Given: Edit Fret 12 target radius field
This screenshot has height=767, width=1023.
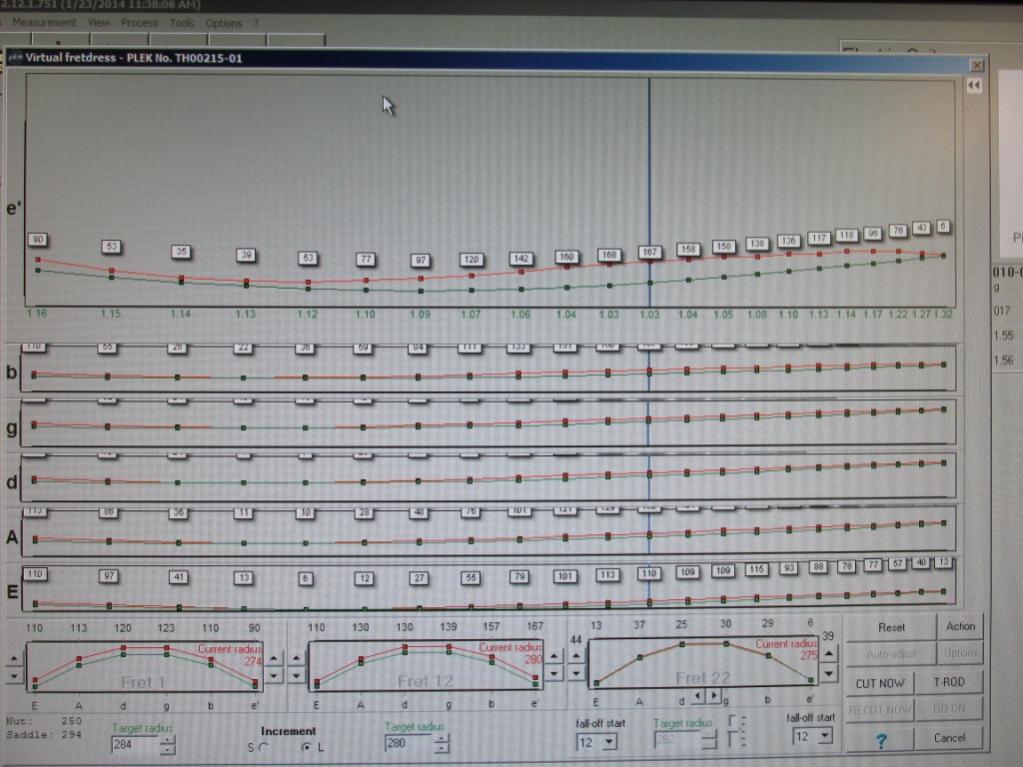Looking at the screenshot, I should [408, 744].
